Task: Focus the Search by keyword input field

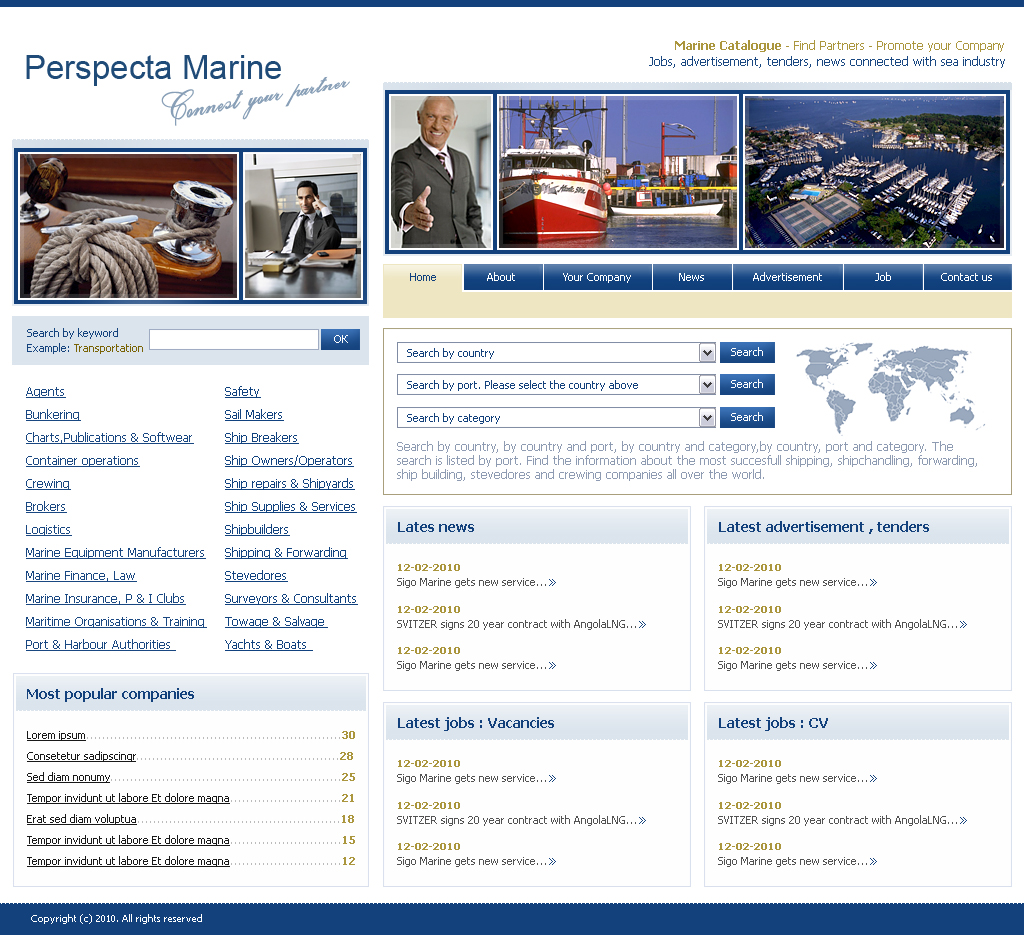Action: coord(234,339)
